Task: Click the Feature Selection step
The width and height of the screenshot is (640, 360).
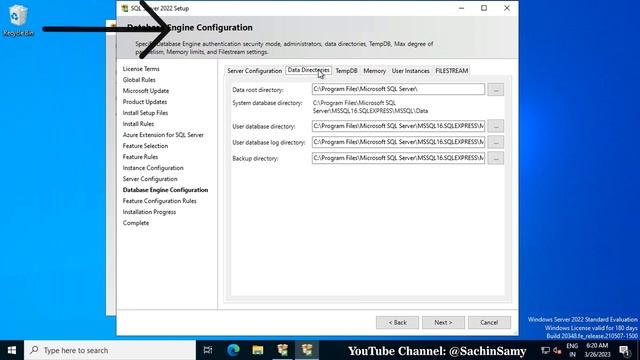Action: (x=145, y=146)
